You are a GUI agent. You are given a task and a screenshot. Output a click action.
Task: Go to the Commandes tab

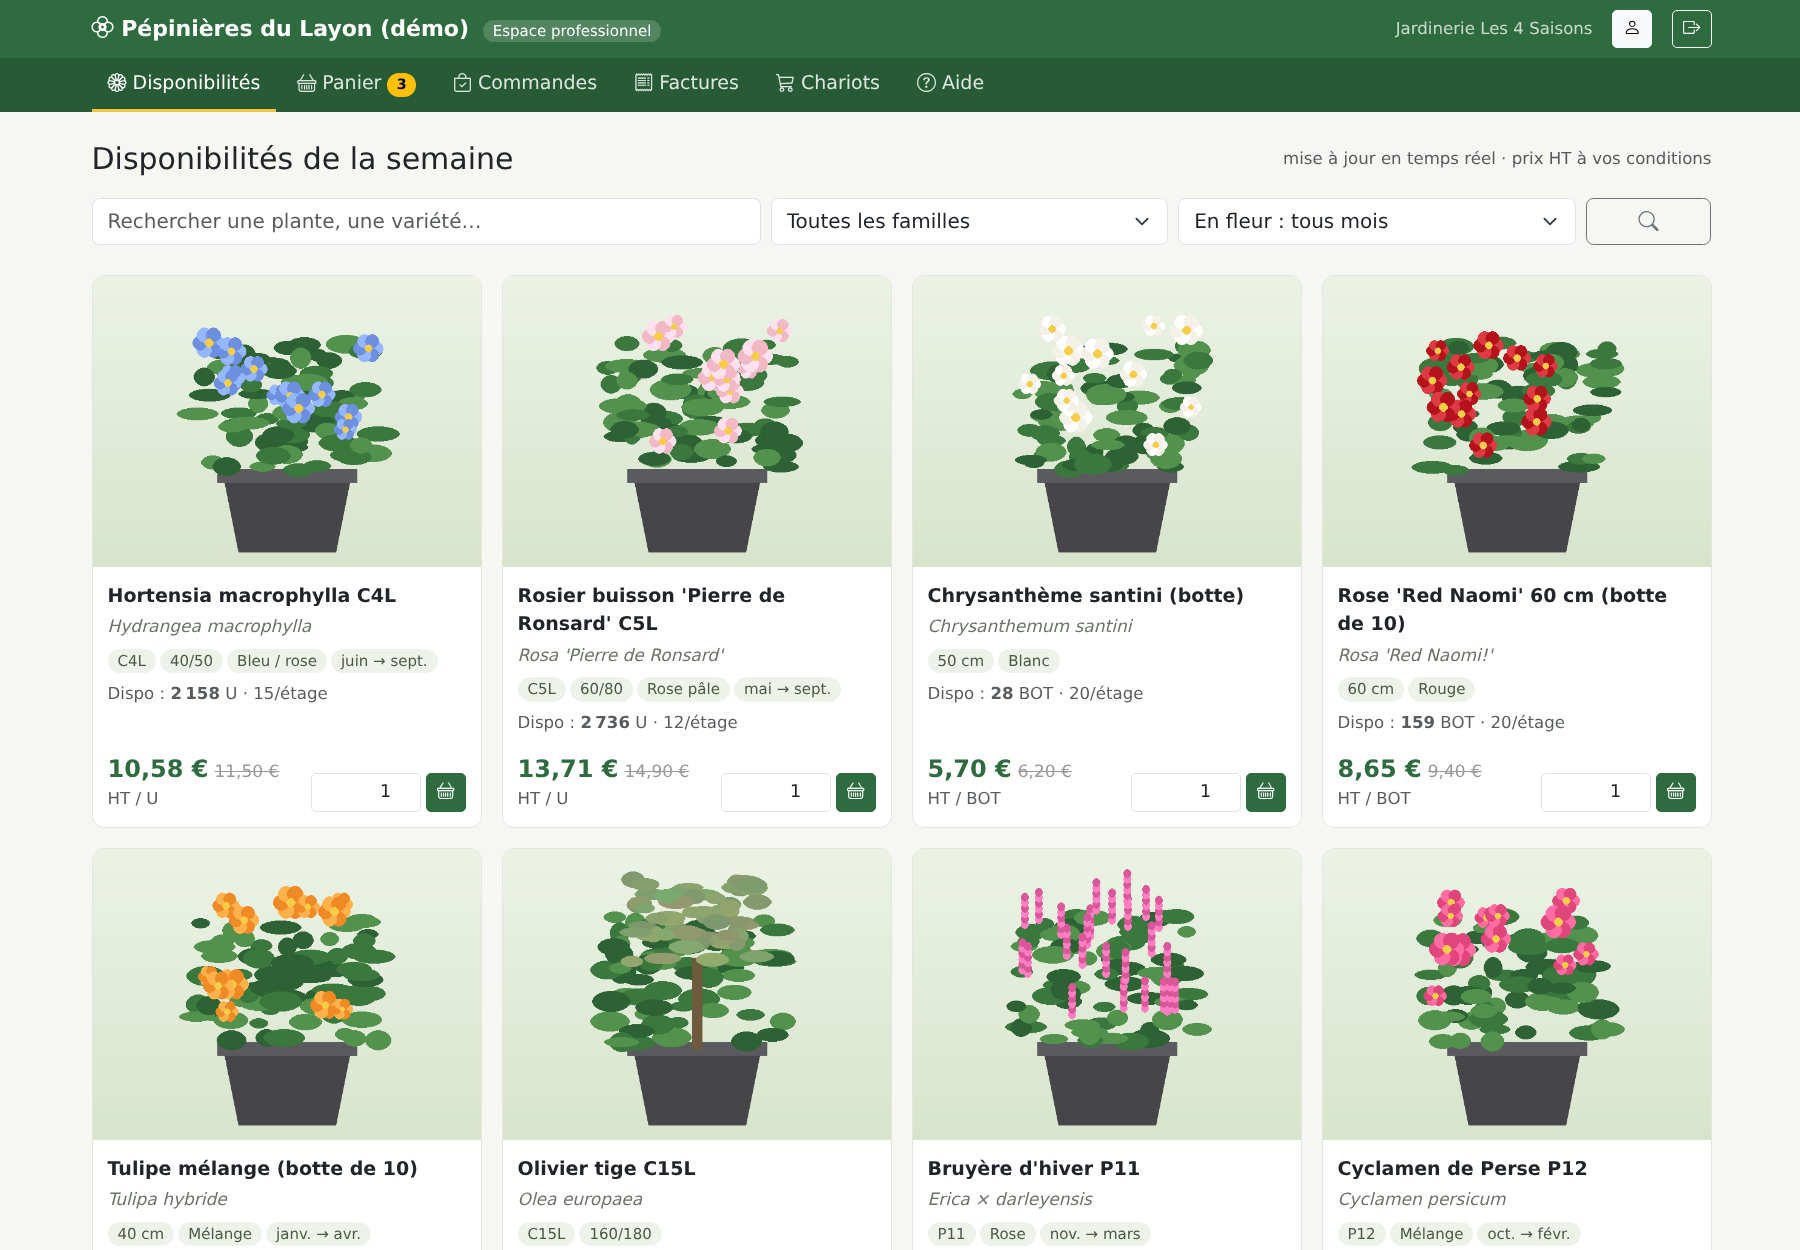pyautogui.click(x=525, y=83)
